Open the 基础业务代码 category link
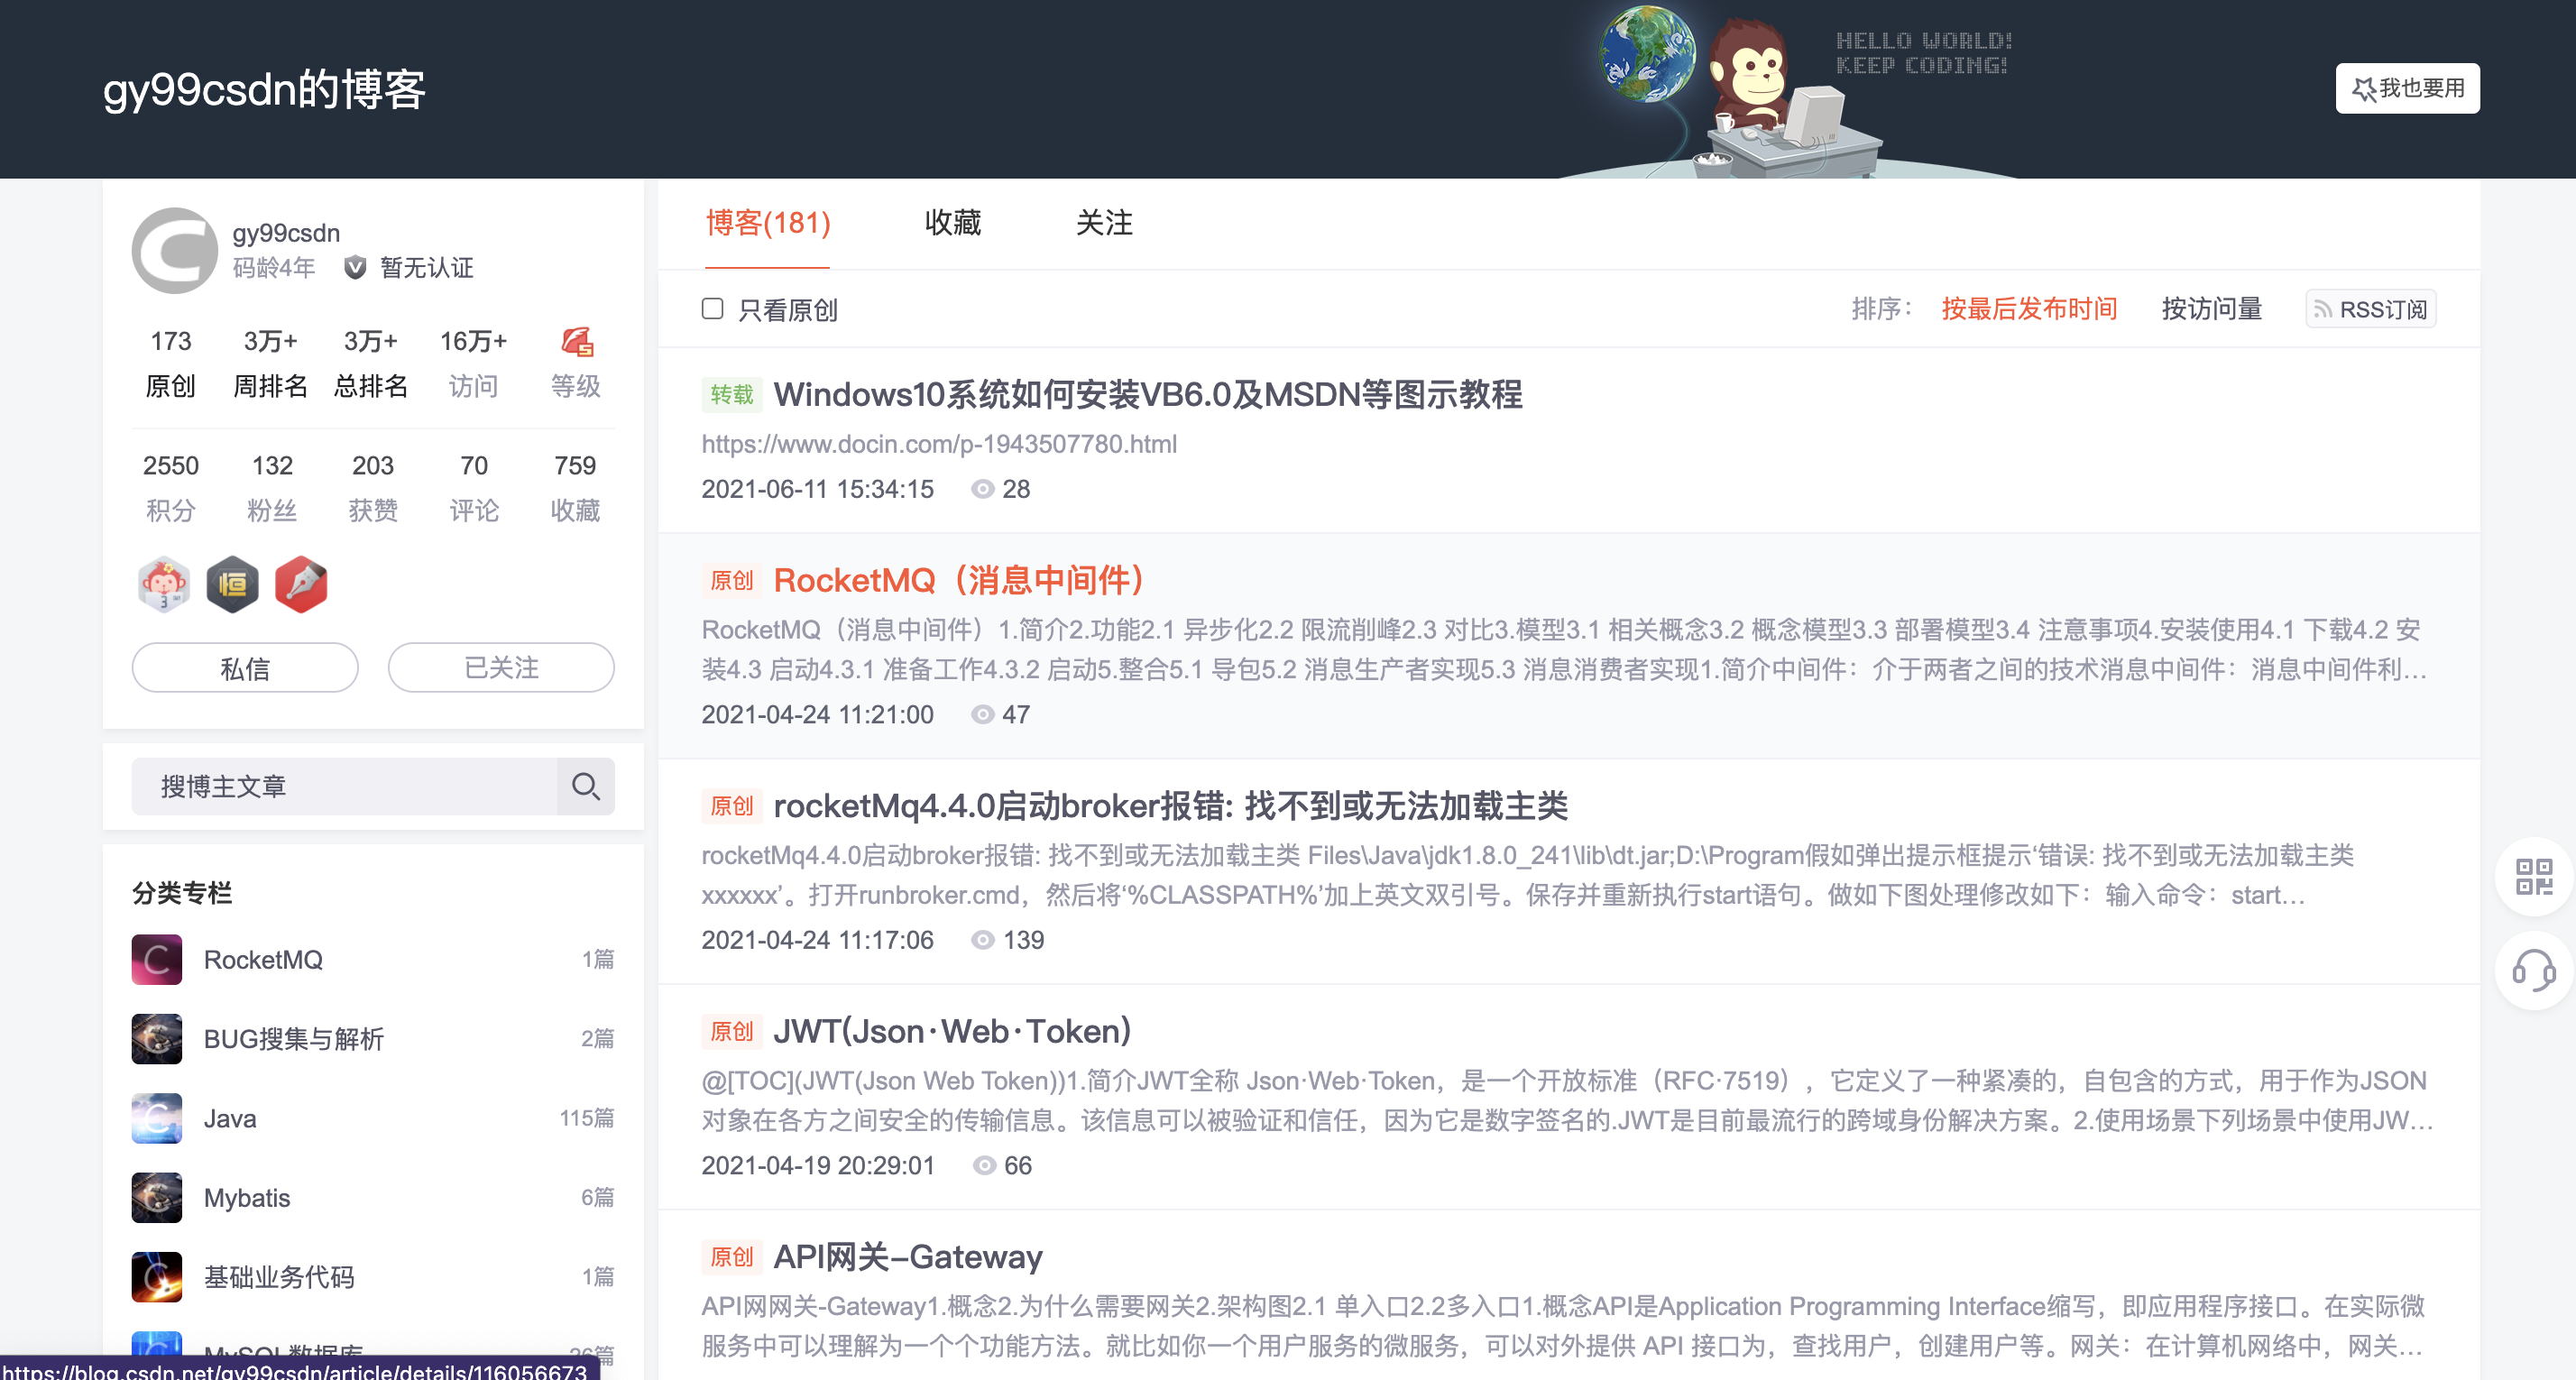The width and height of the screenshot is (2576, 1380). tap(279, 1277)
